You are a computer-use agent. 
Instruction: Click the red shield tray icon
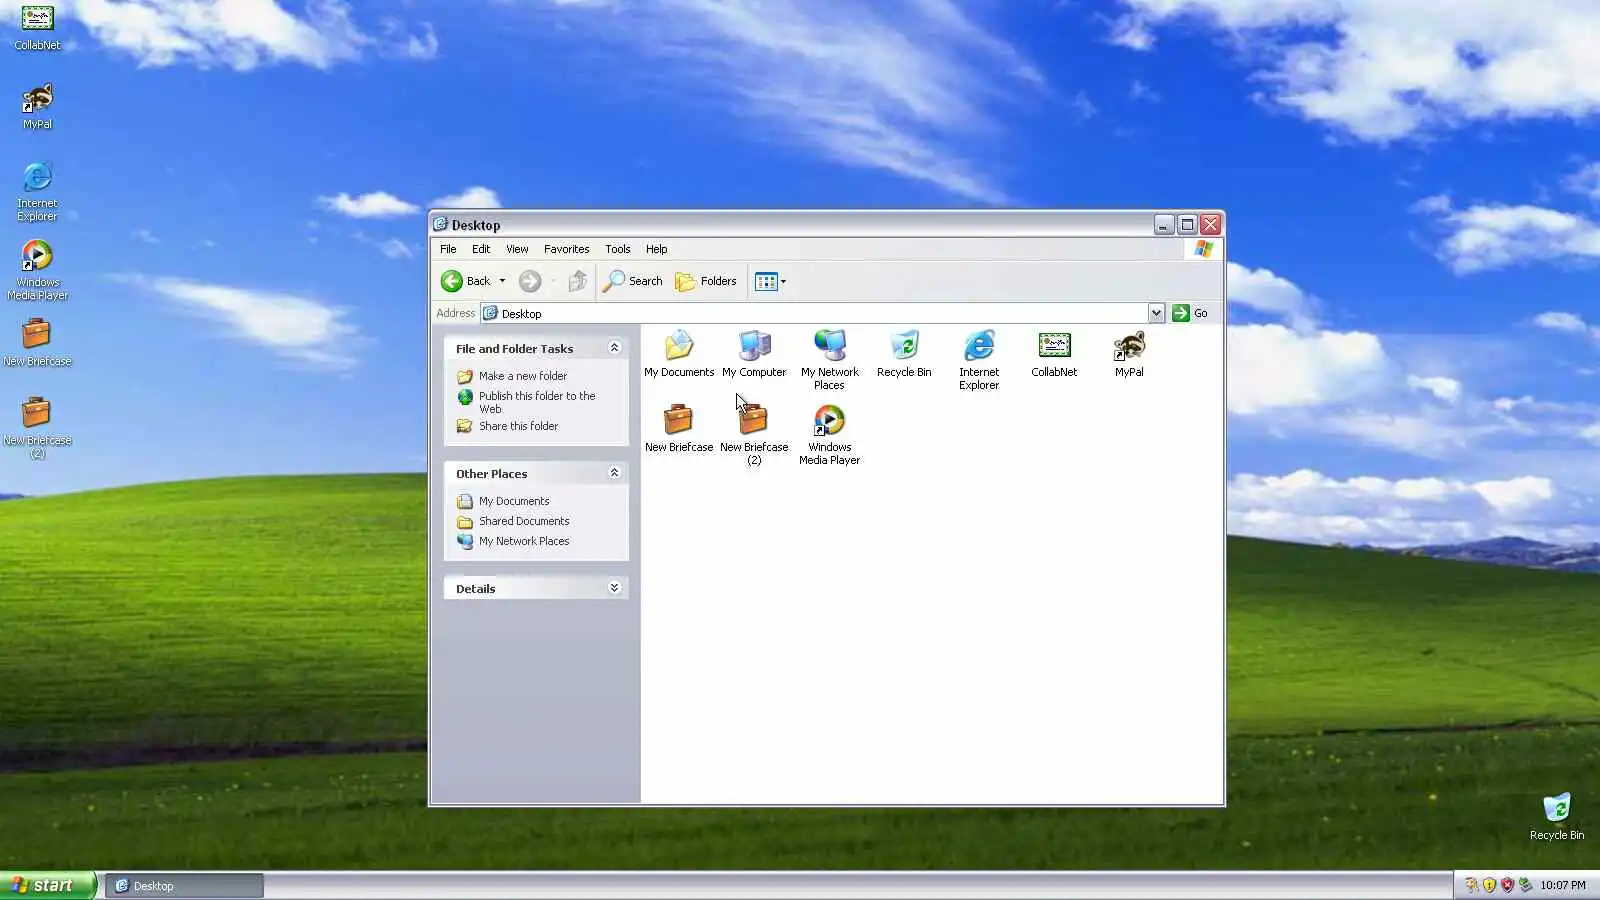click(1507, 885)
